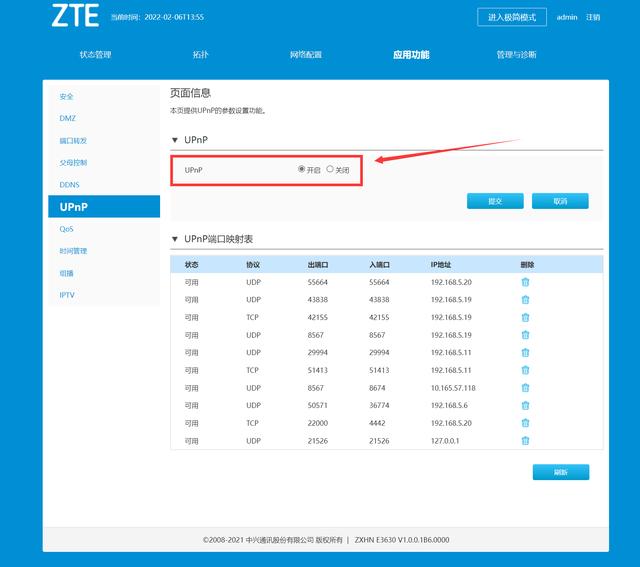Select the 开启 radio button for UPnP

pos(302,170)
